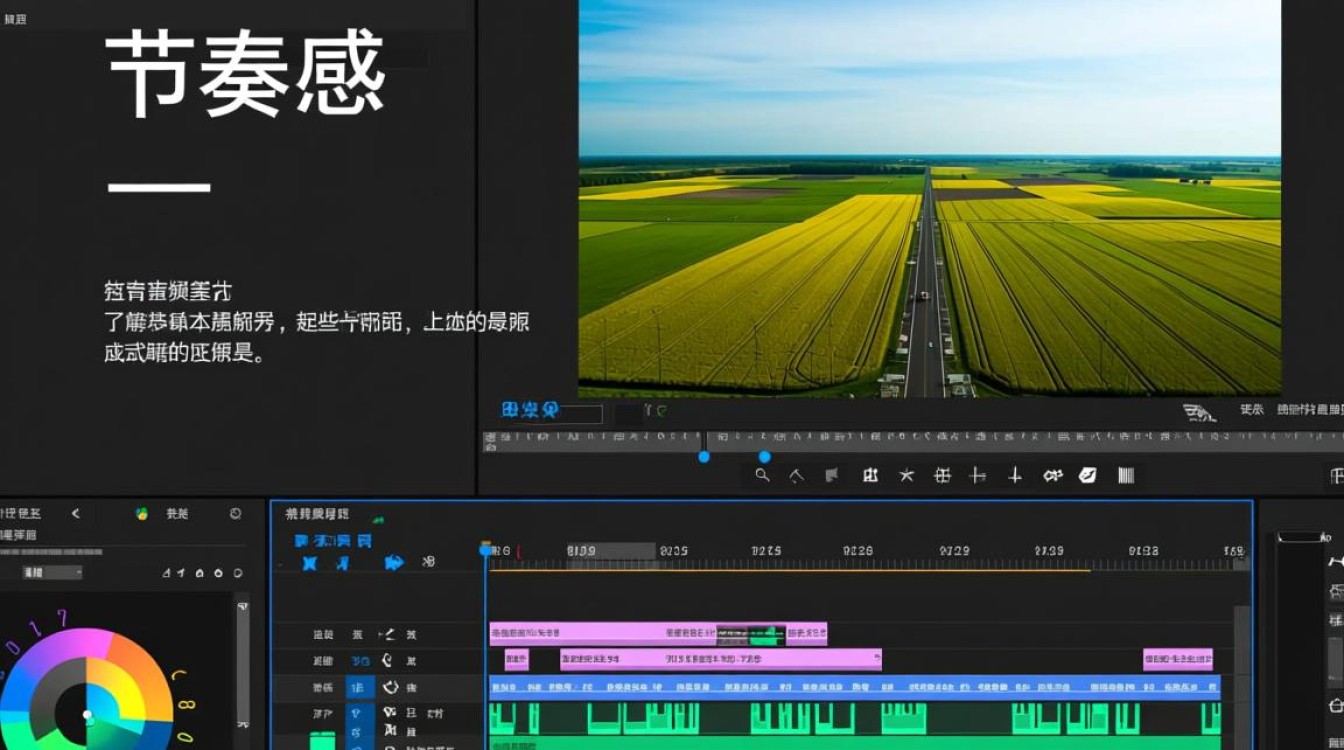Click the leftmost blue handle under the preview ruler
This screenshot has height=750, width=1344.
coord(704,457)
